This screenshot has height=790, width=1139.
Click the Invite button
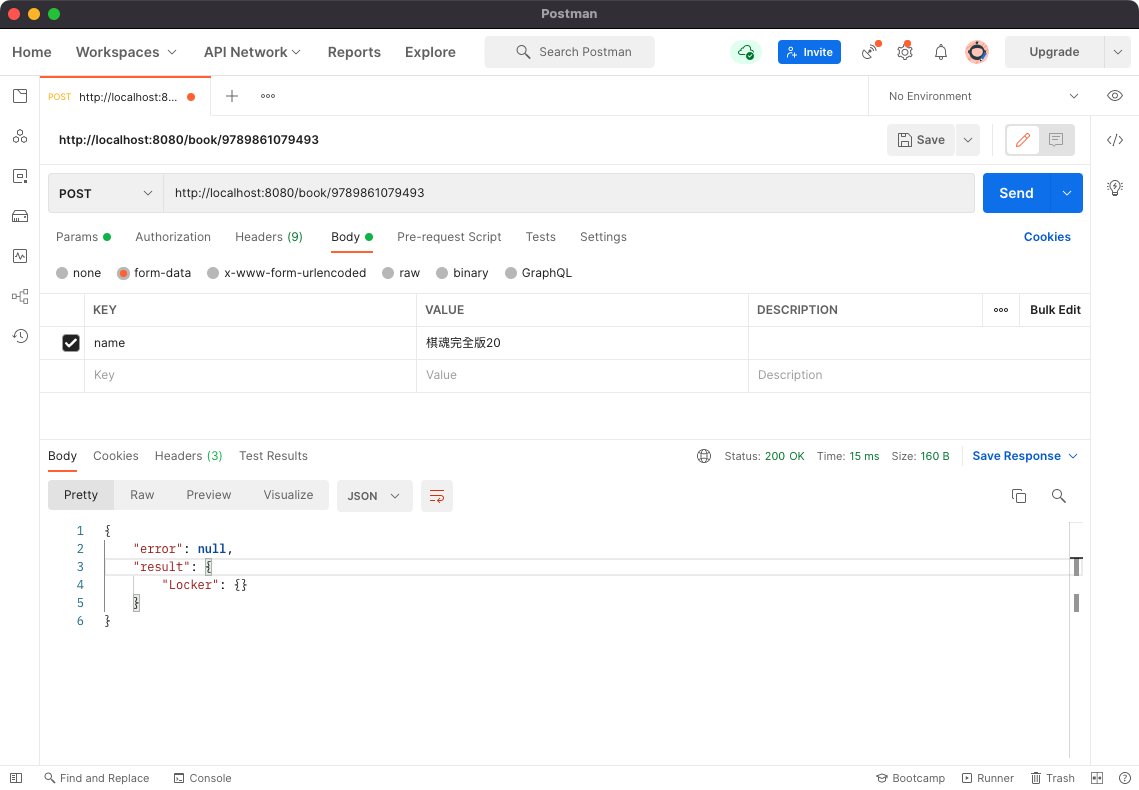809,52
